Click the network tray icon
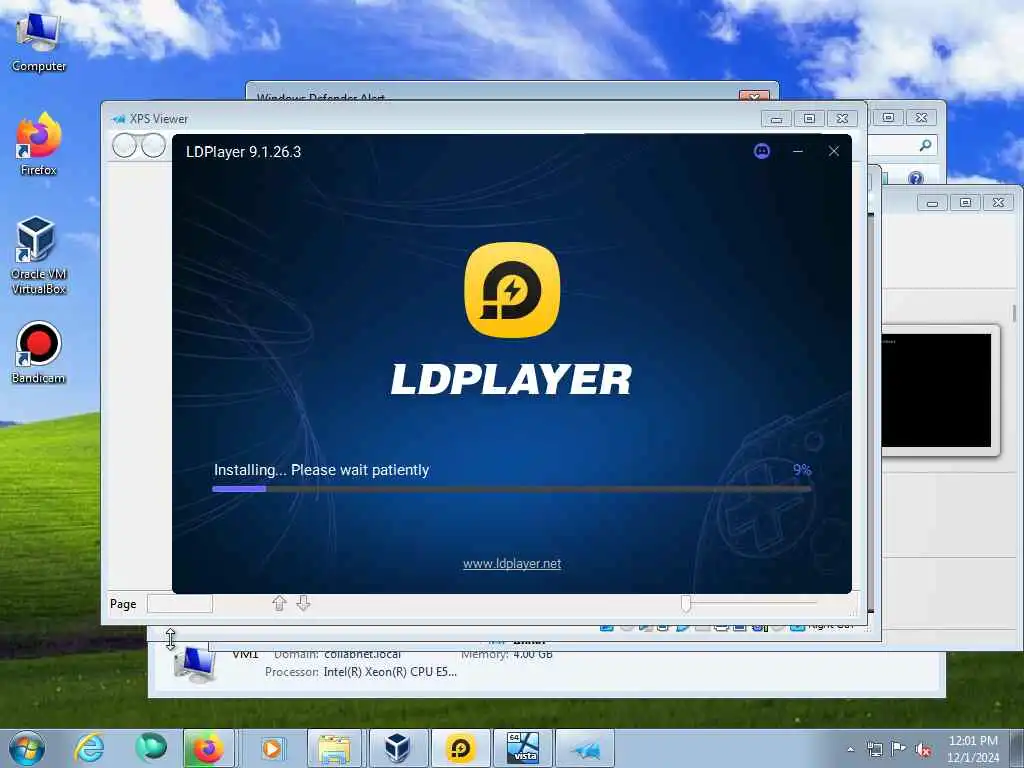The image size is (1024, 768). click(874, 749)
